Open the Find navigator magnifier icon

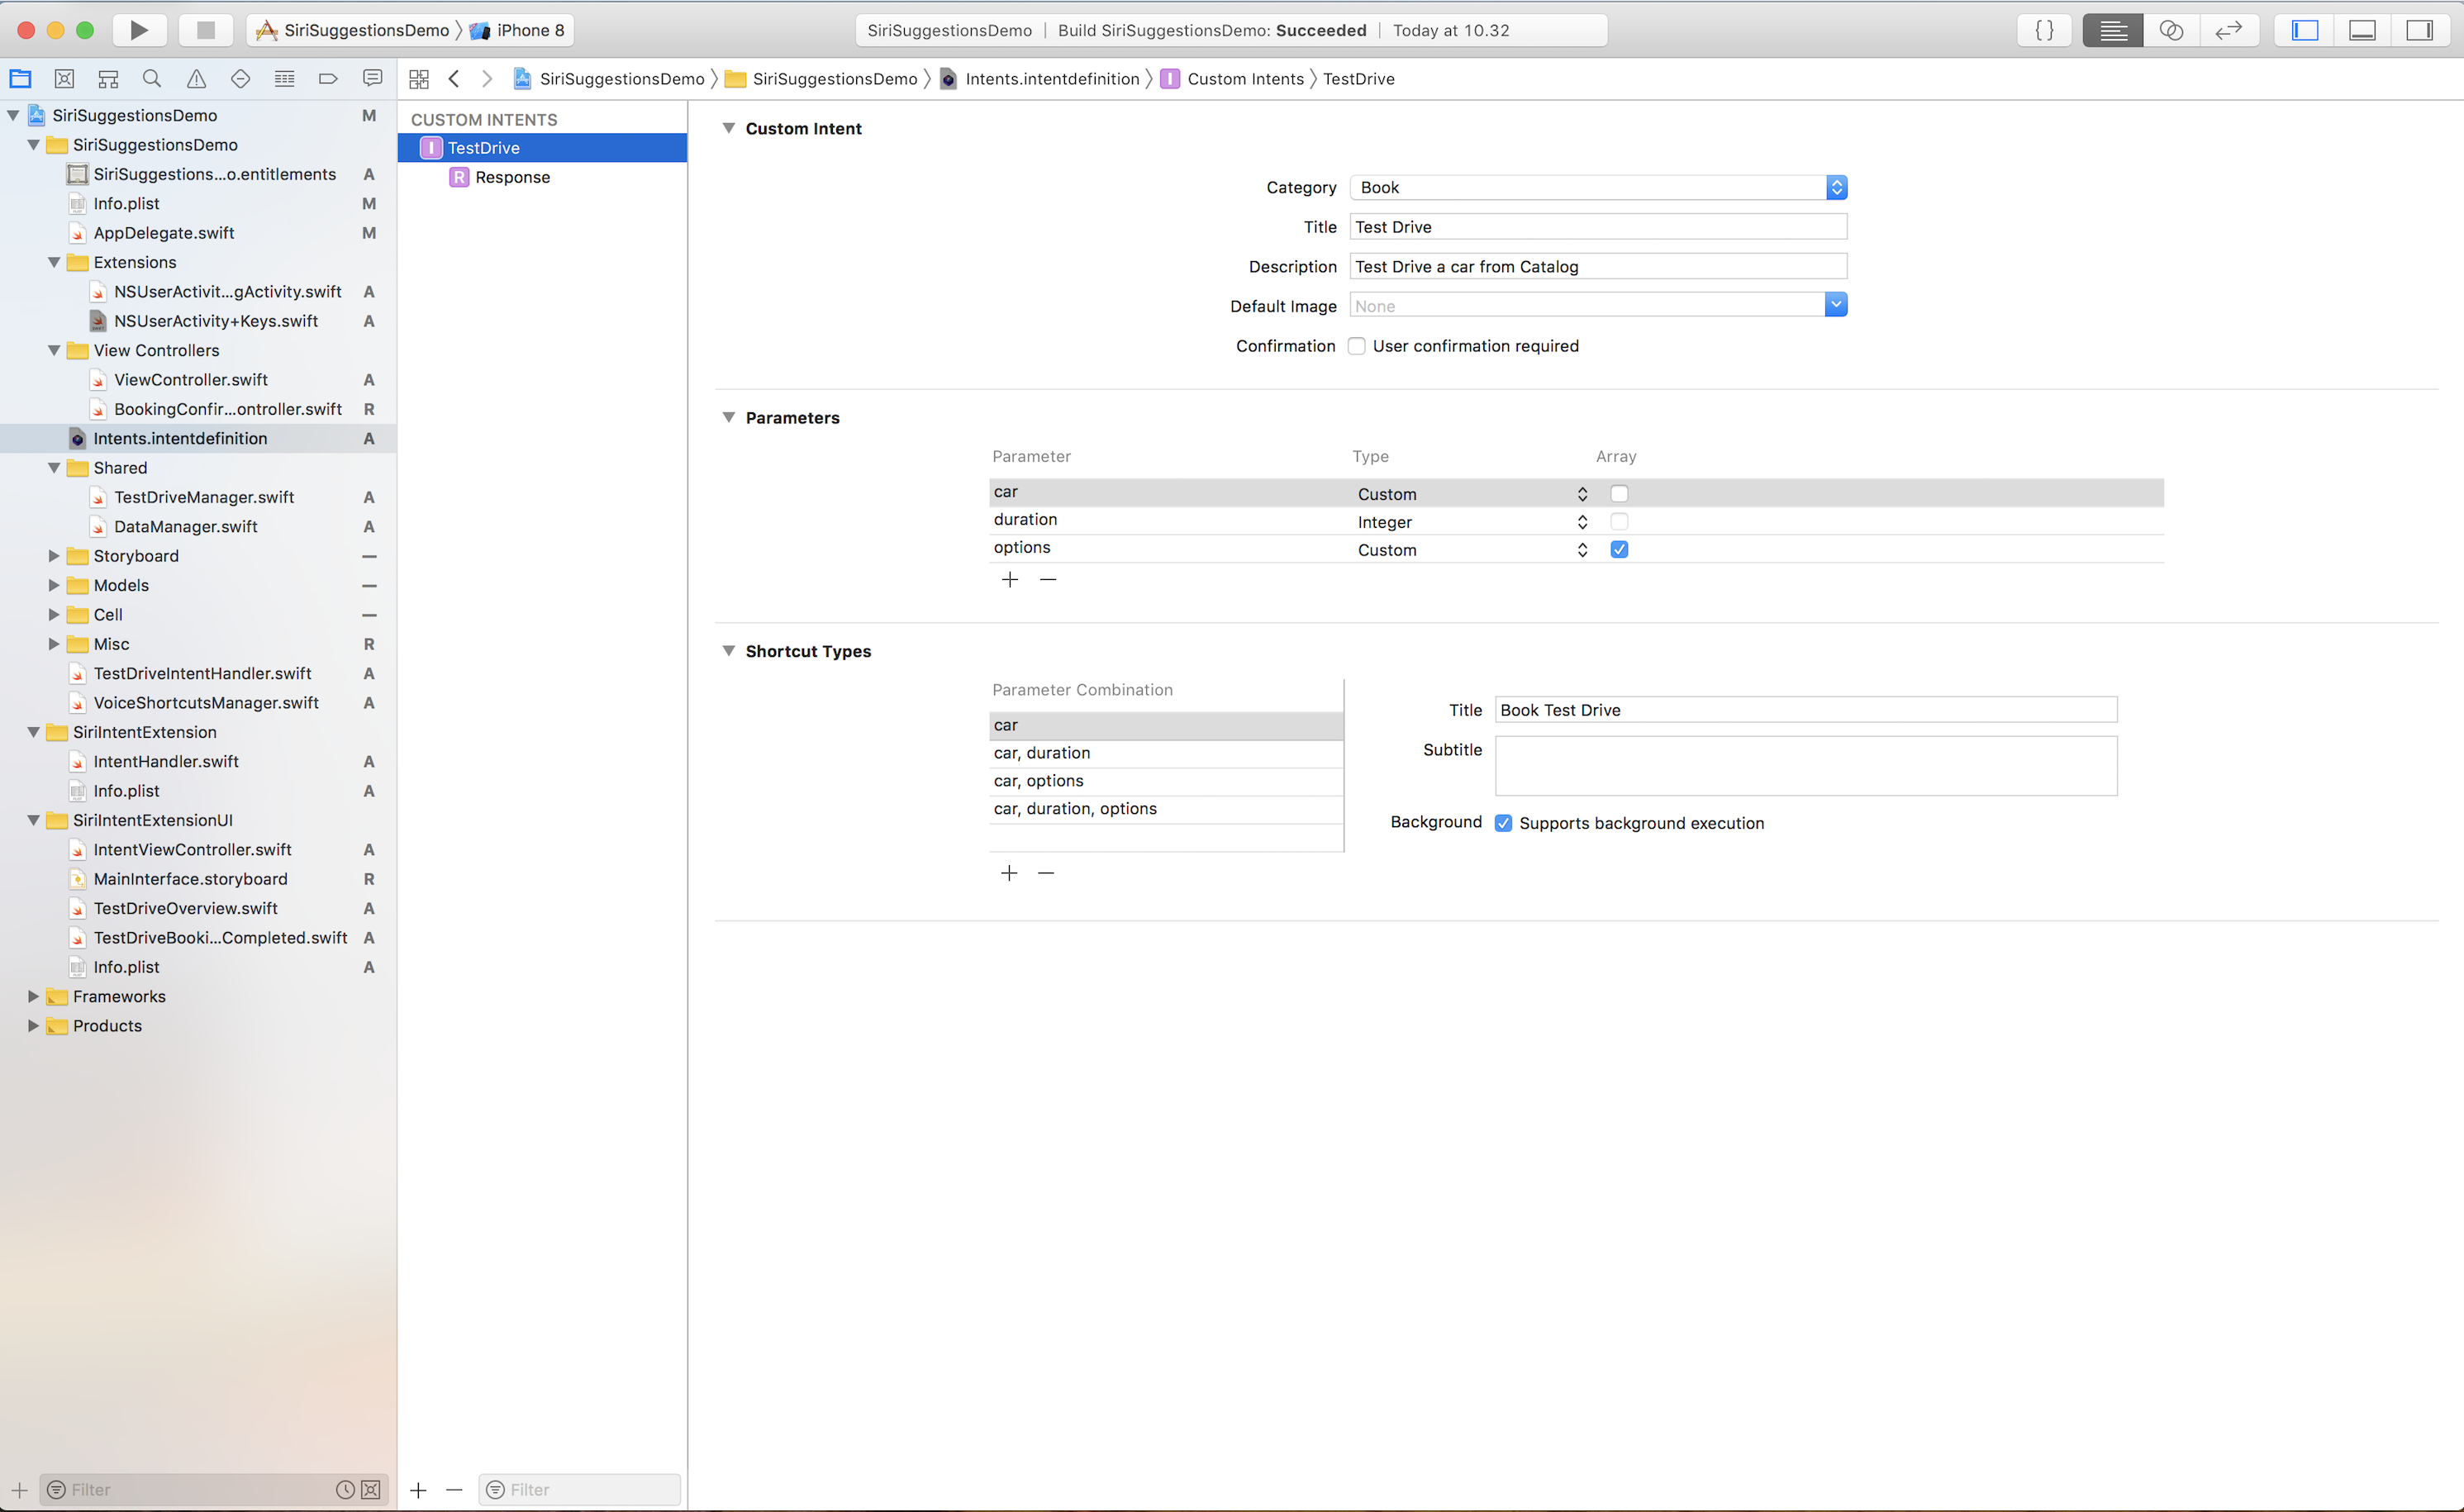[x=152, y=78]
